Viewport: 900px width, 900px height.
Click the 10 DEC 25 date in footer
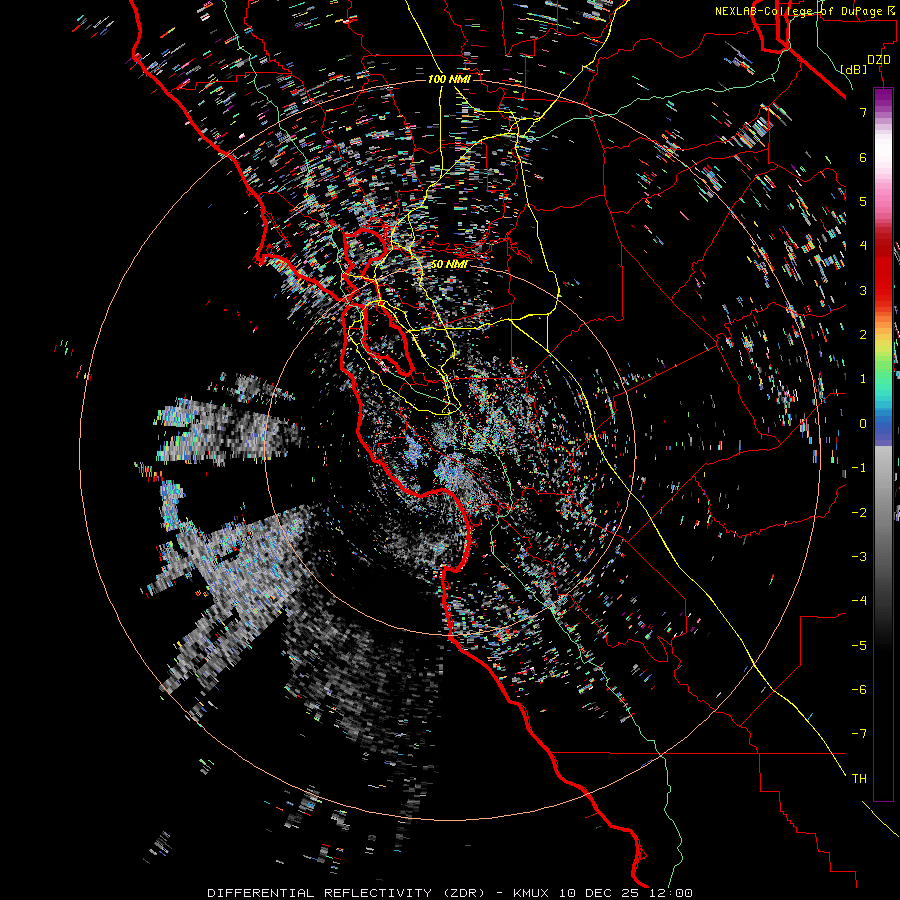coord(599,893)
